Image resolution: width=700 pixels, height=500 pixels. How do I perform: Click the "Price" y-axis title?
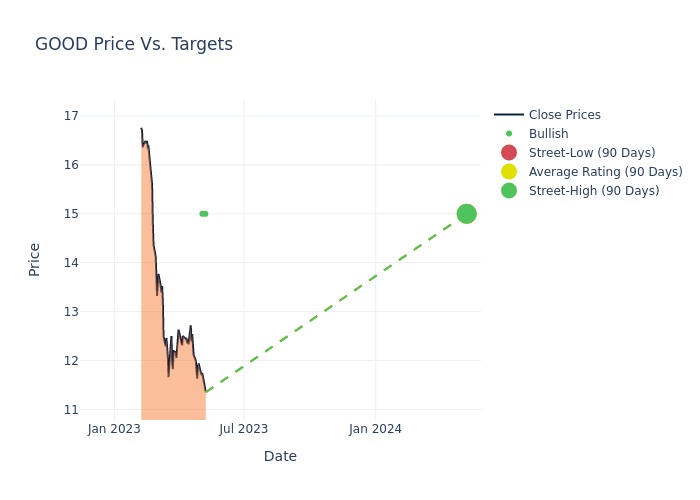35,259
